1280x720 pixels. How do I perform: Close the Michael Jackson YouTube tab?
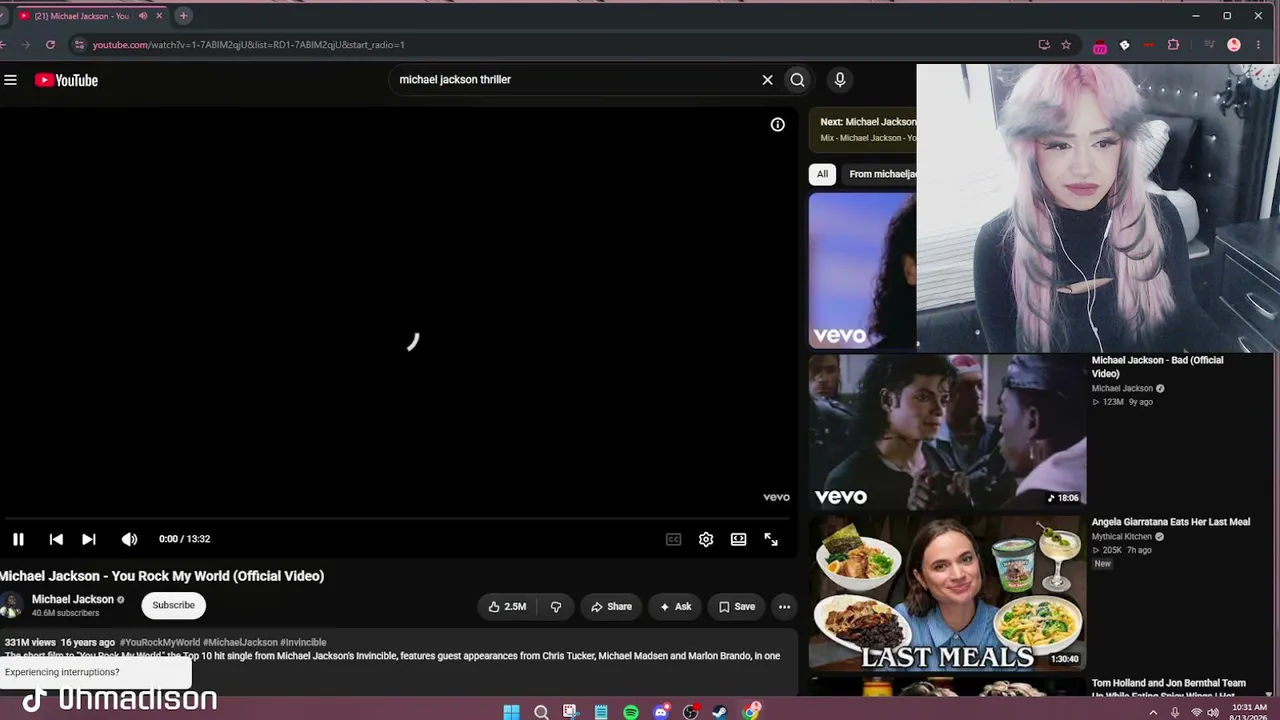[158, 16]
